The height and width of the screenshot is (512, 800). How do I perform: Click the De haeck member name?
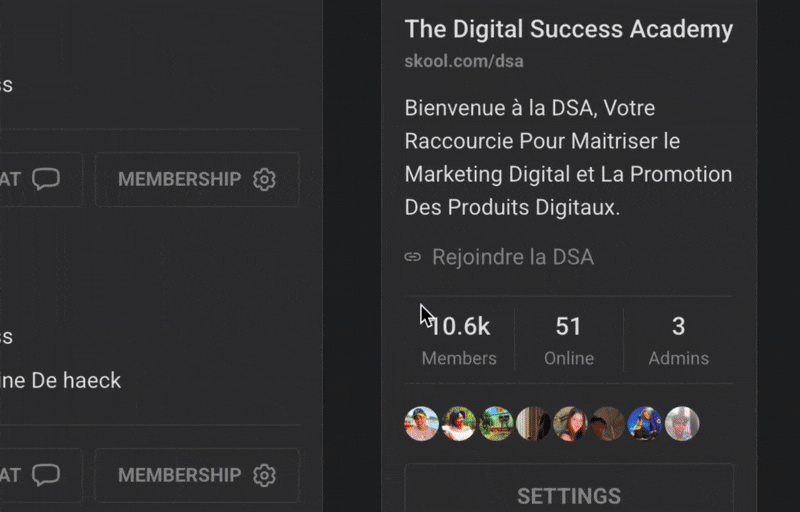[62, 380]
